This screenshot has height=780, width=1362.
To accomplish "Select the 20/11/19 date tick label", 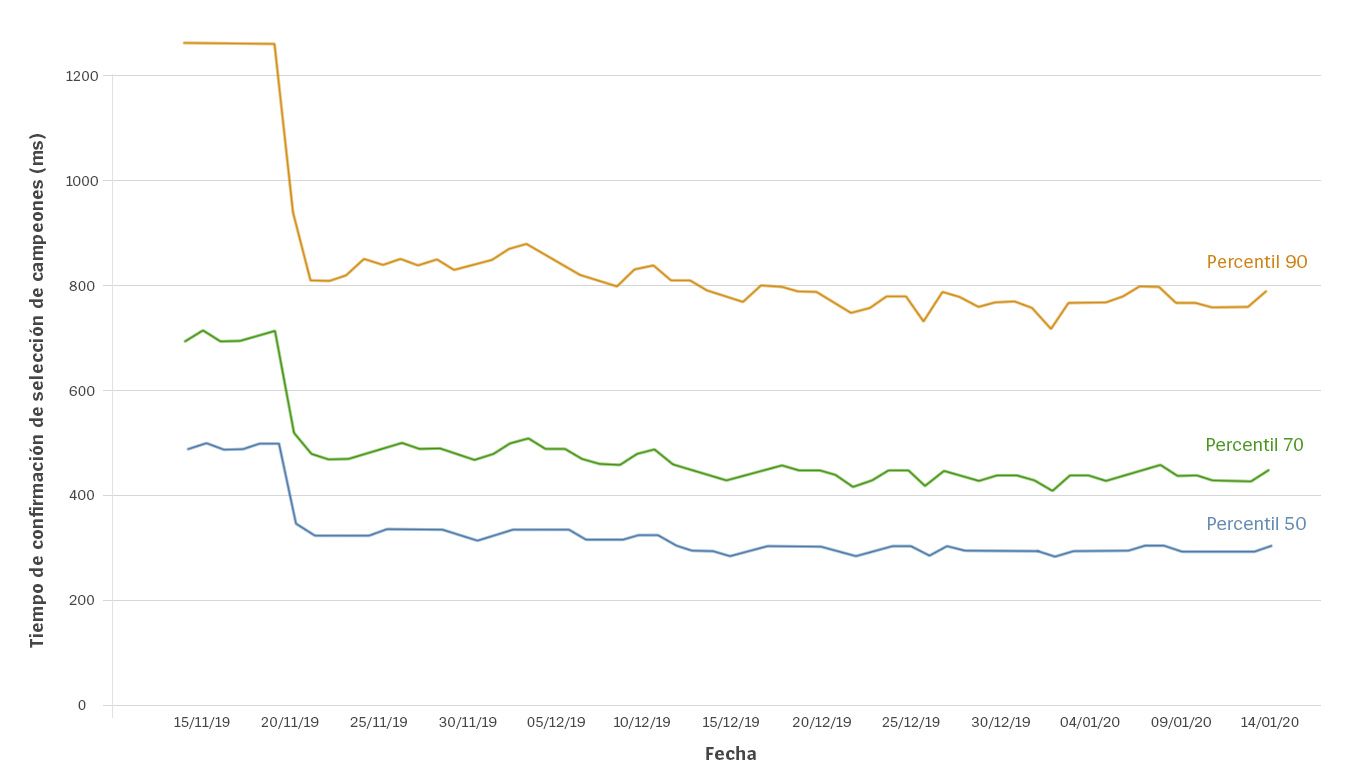I will click(x=290, y=722).
